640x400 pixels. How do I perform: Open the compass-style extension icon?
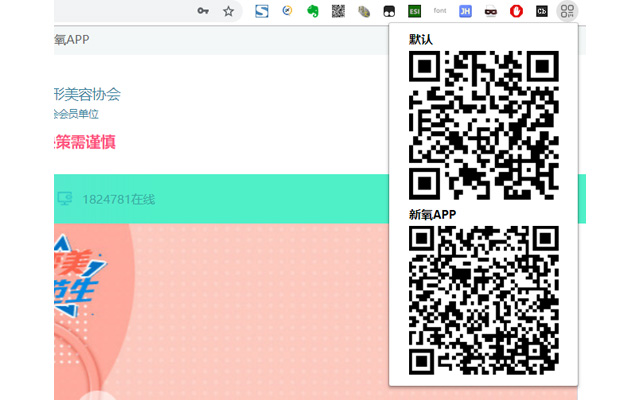coord(287,11)
